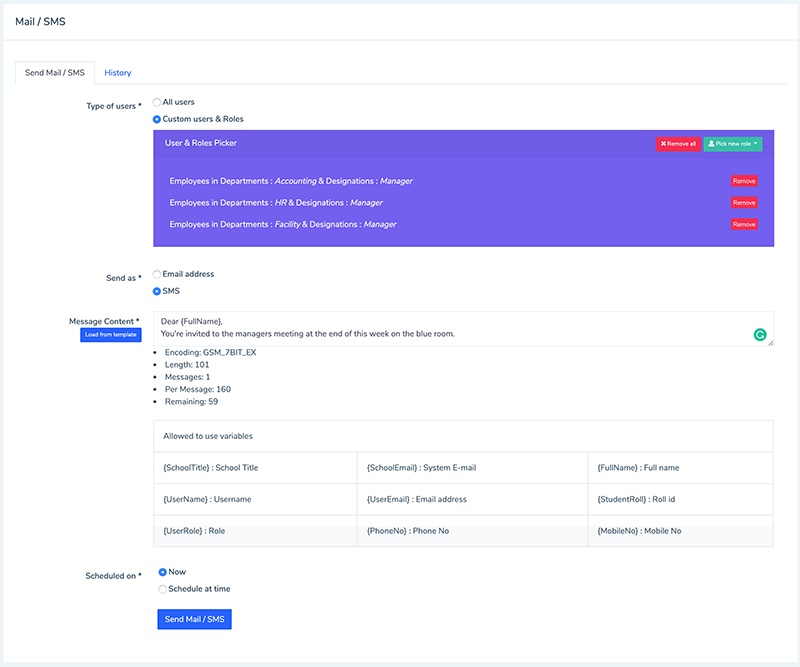Click inside the message content text area
This screenshot has height=667, width=800.
tap(450, 328)
